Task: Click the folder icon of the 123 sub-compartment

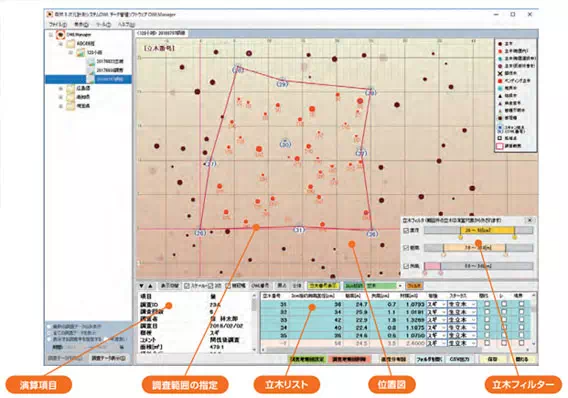Action: pyautogui.click(x=80, y=52)
